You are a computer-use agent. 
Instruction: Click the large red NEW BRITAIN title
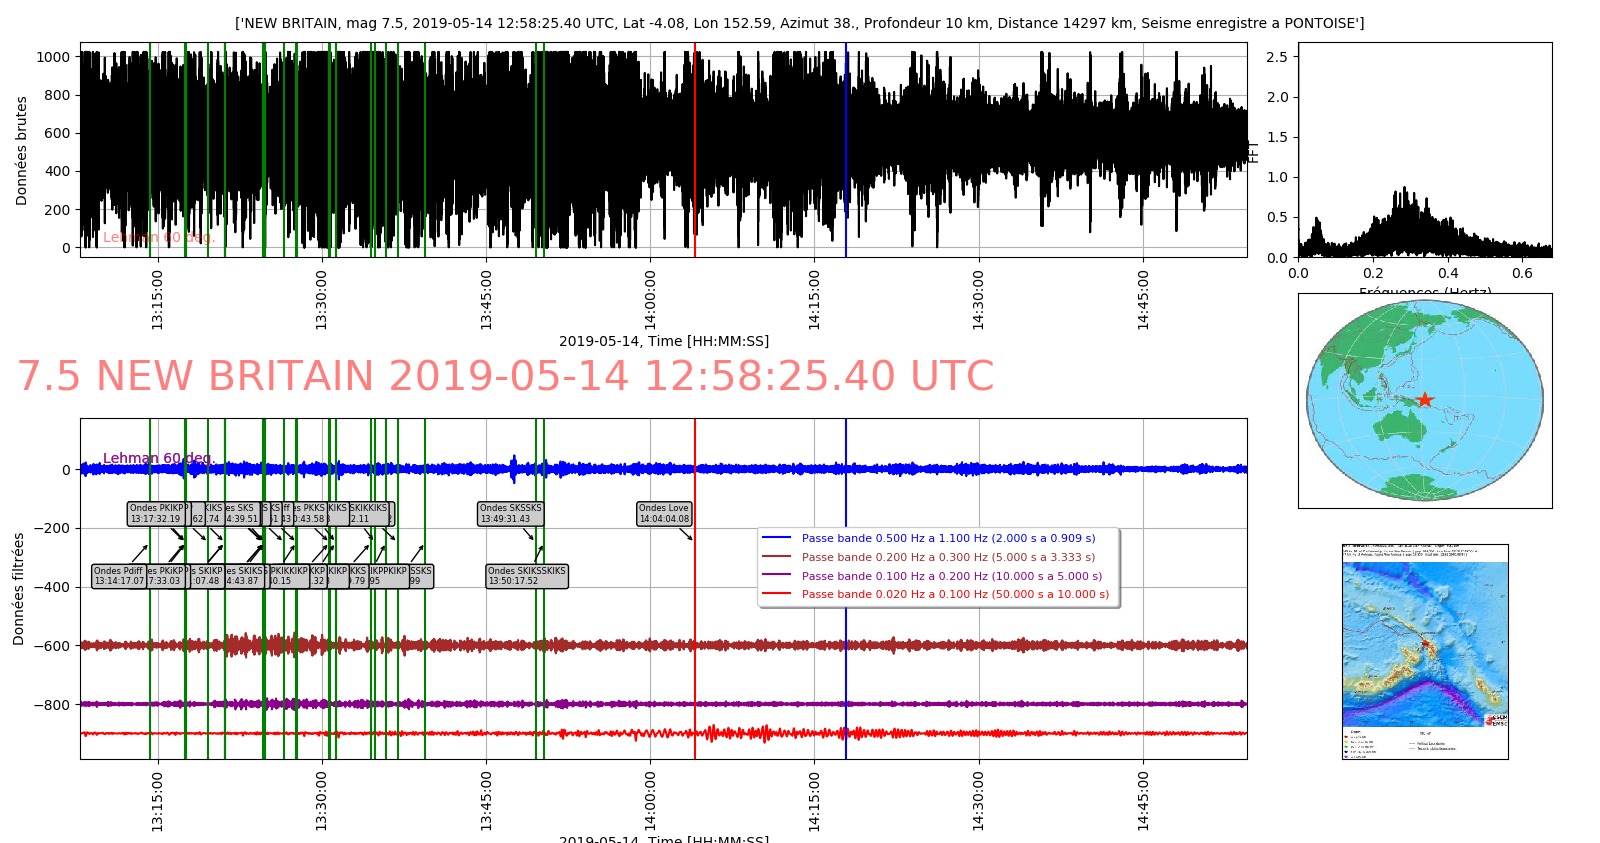(505, 377)
